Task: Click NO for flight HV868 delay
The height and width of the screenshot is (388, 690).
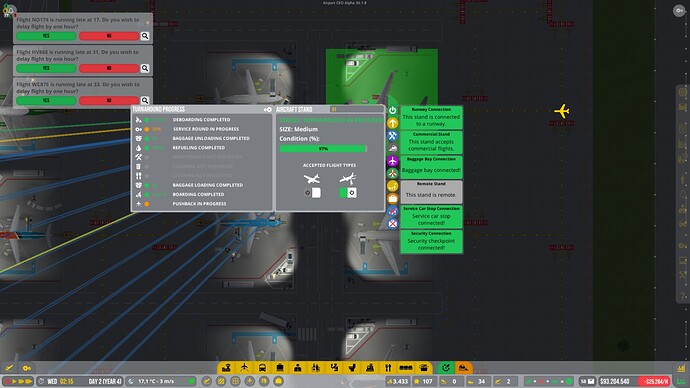Action: click(x=109, y=68)
